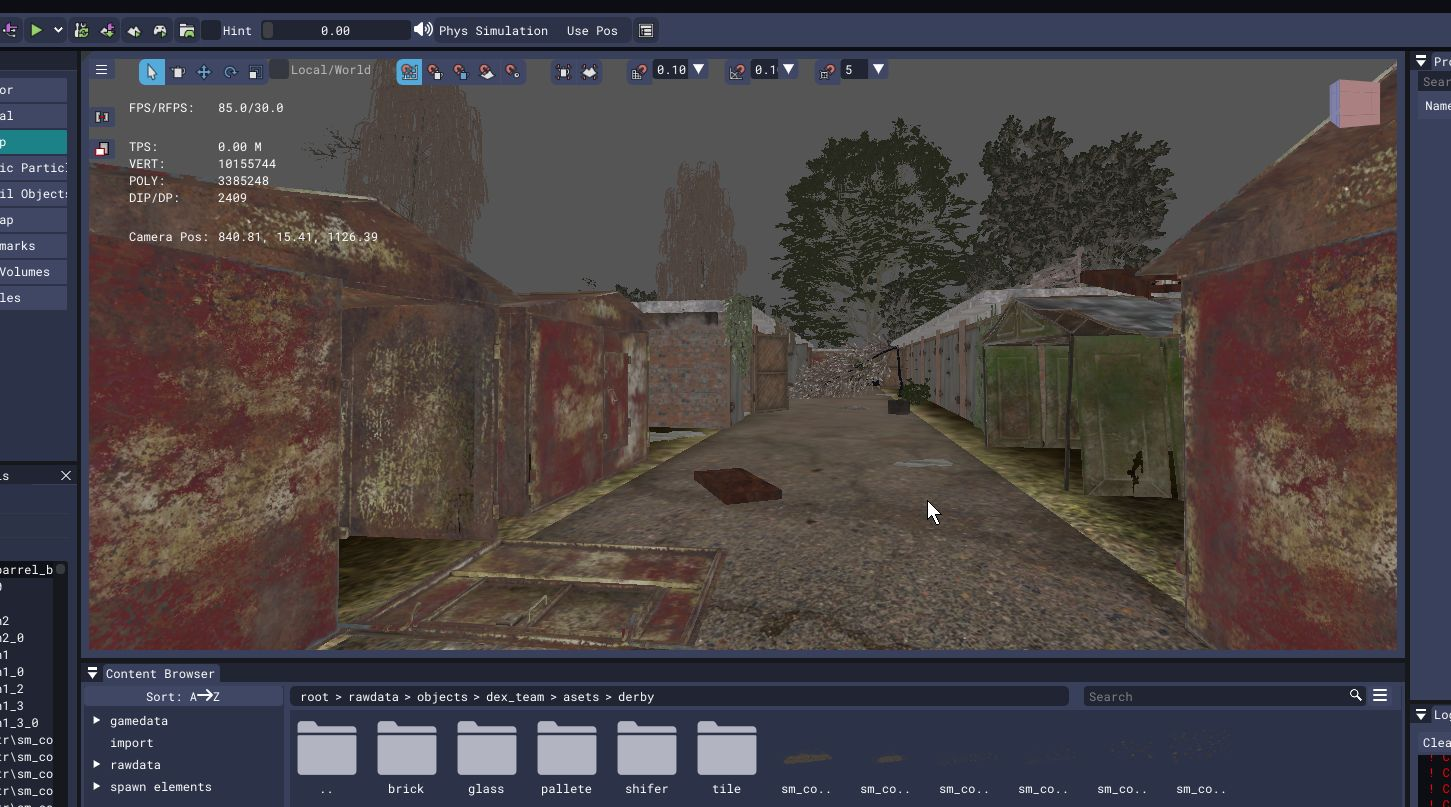Click the move snap magnet icon
Screen dimensions: 1451x807
(x=639, y=71)
